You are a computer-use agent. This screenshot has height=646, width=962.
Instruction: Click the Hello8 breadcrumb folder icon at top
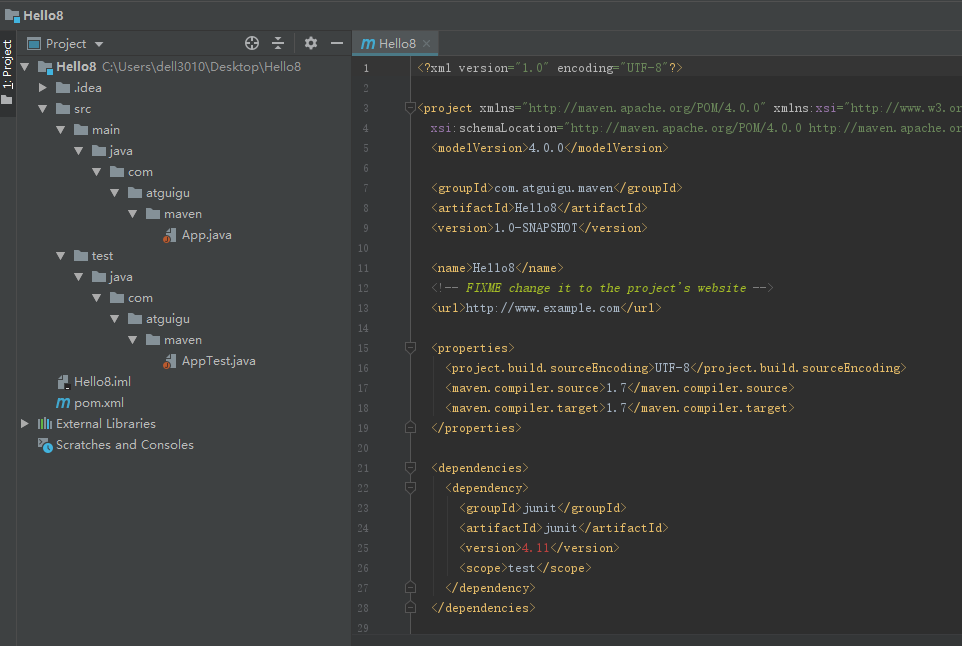[x=12, y=15]
